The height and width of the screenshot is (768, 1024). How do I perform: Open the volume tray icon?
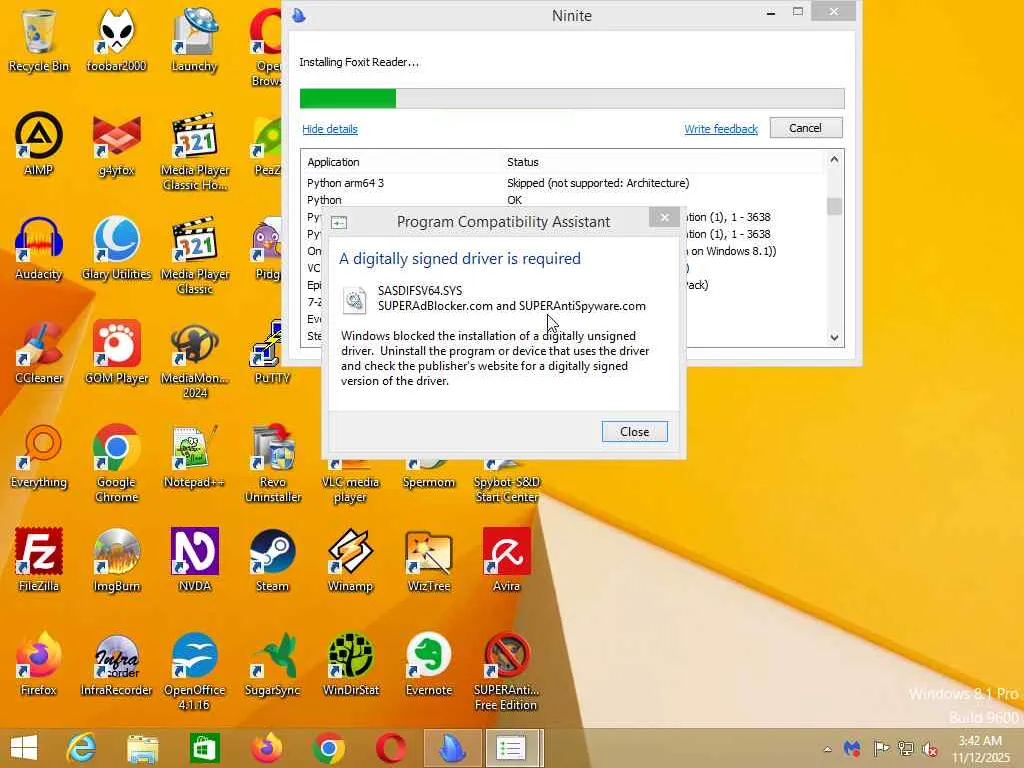[930, 748]
